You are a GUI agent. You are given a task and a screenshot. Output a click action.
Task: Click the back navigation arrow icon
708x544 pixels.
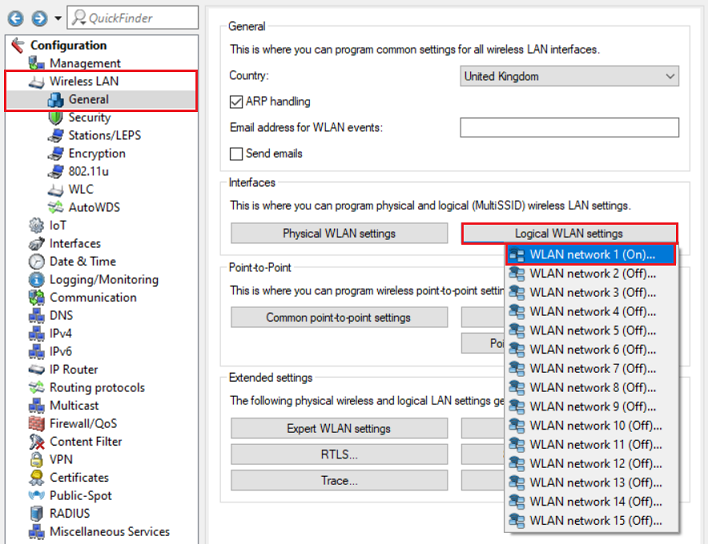[x=16, y=18]
